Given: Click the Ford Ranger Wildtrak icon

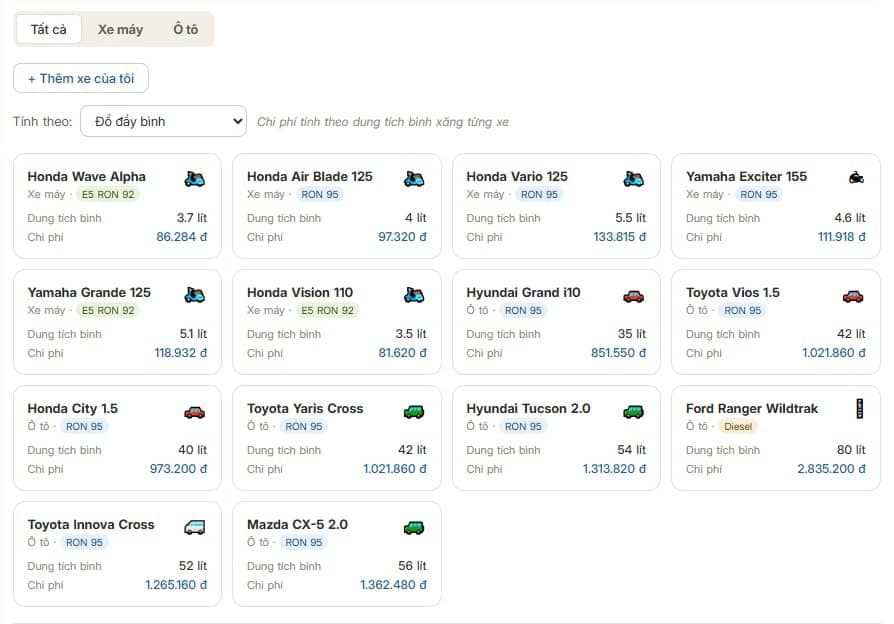Looking at the screenshot, I should click(860, 408).
